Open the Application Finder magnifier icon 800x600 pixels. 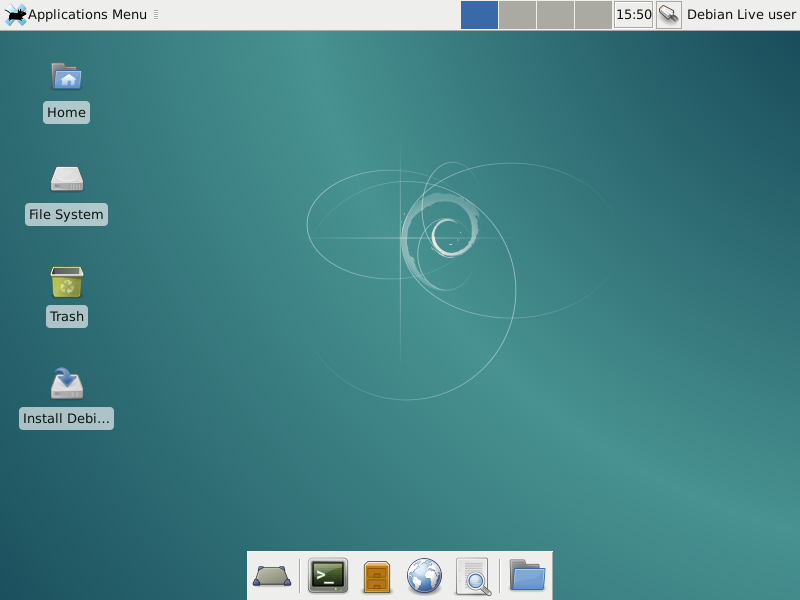[x=474, y=576]
